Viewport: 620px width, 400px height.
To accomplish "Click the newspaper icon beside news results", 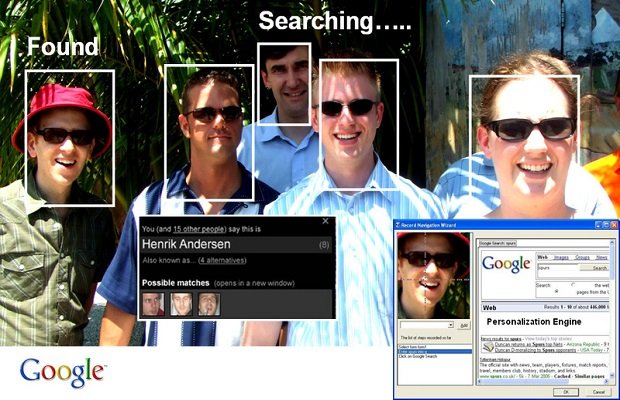I will [488, 347].
